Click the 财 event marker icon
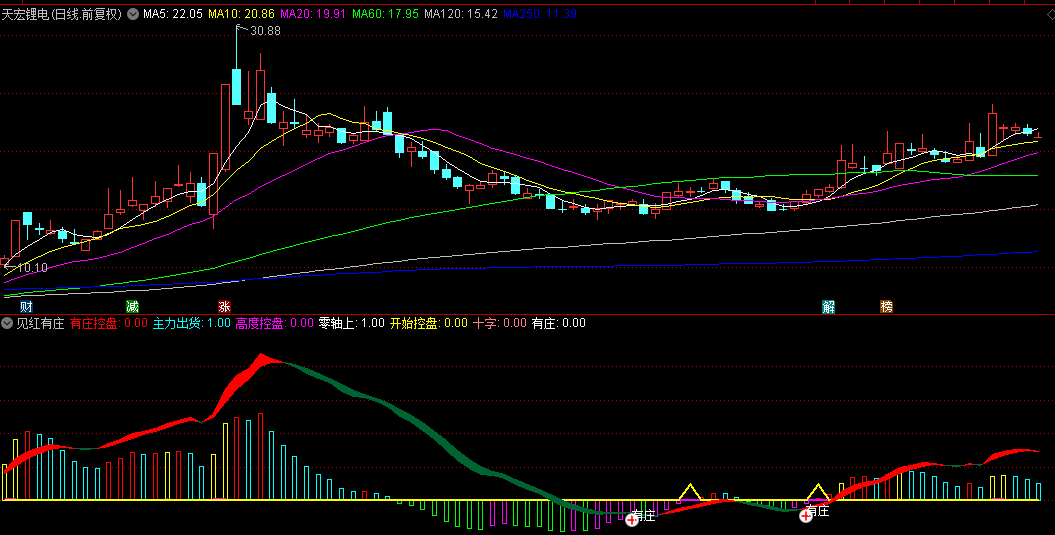1055x535 pixels. tap(26, 307)
